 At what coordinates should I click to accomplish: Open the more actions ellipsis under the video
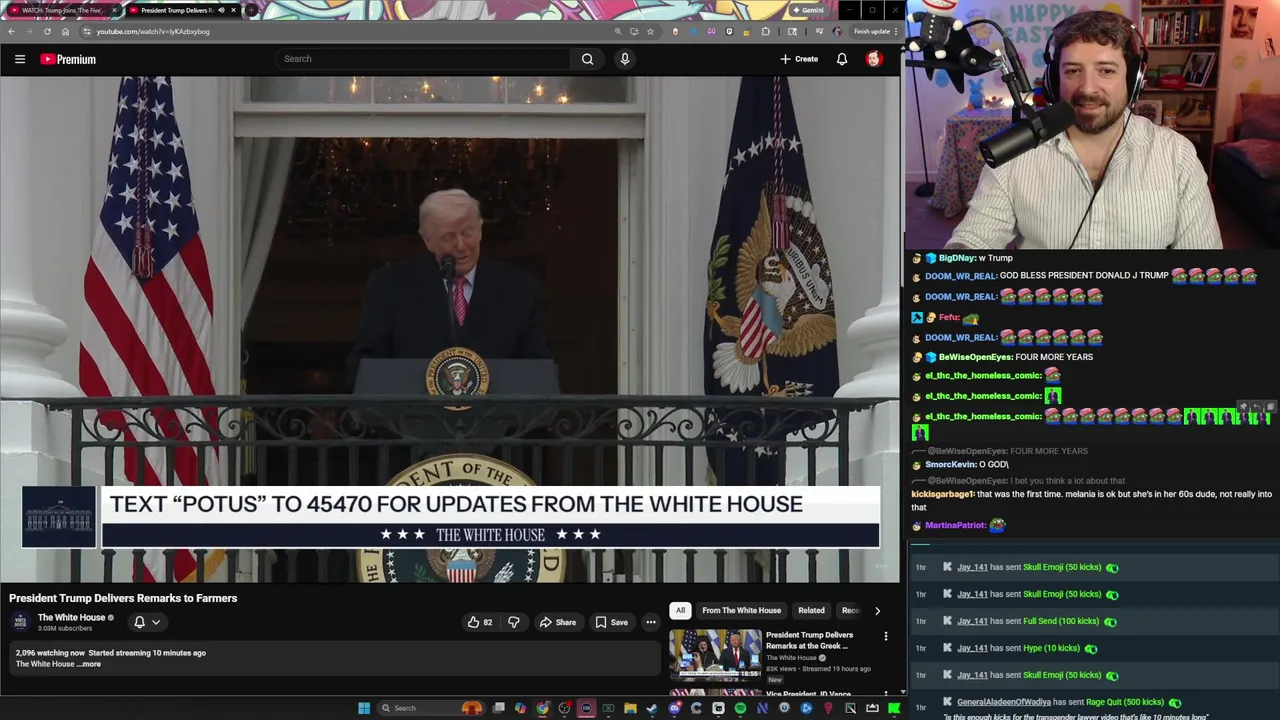[x=651, y=622]
